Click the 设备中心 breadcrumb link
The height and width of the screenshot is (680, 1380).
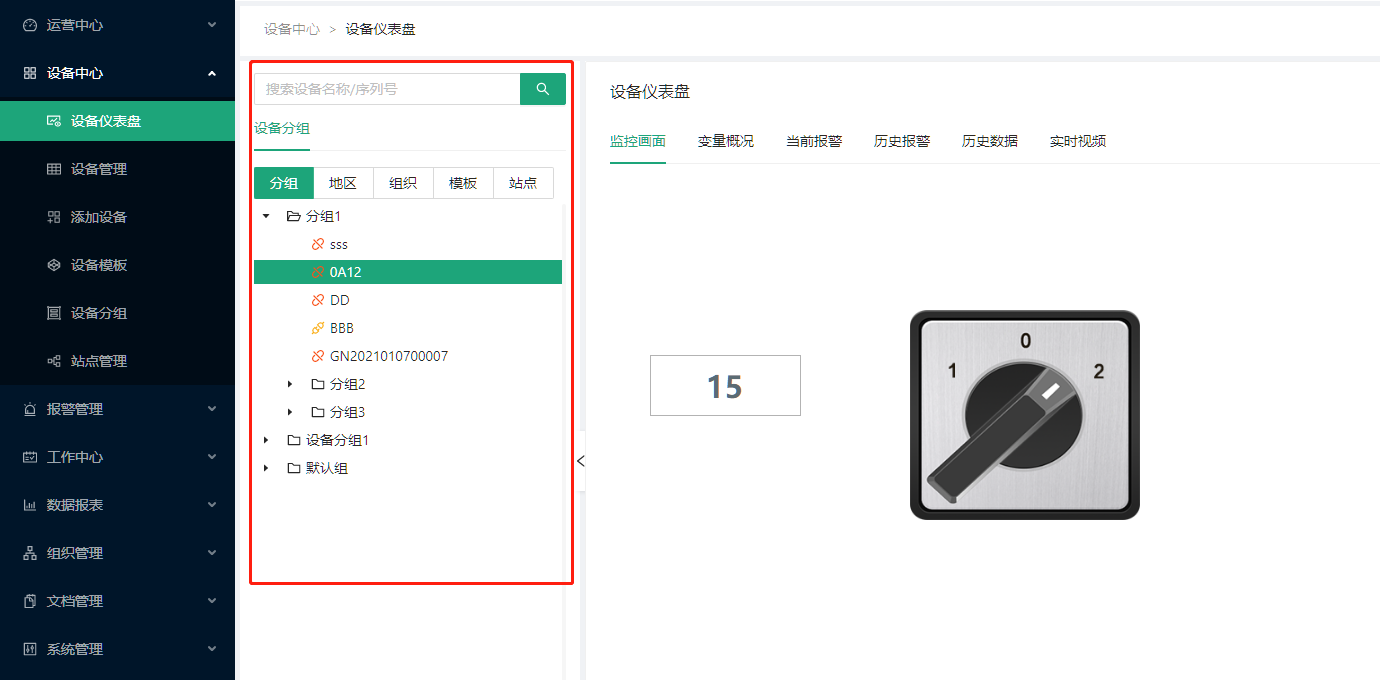[x=291, y=29]
